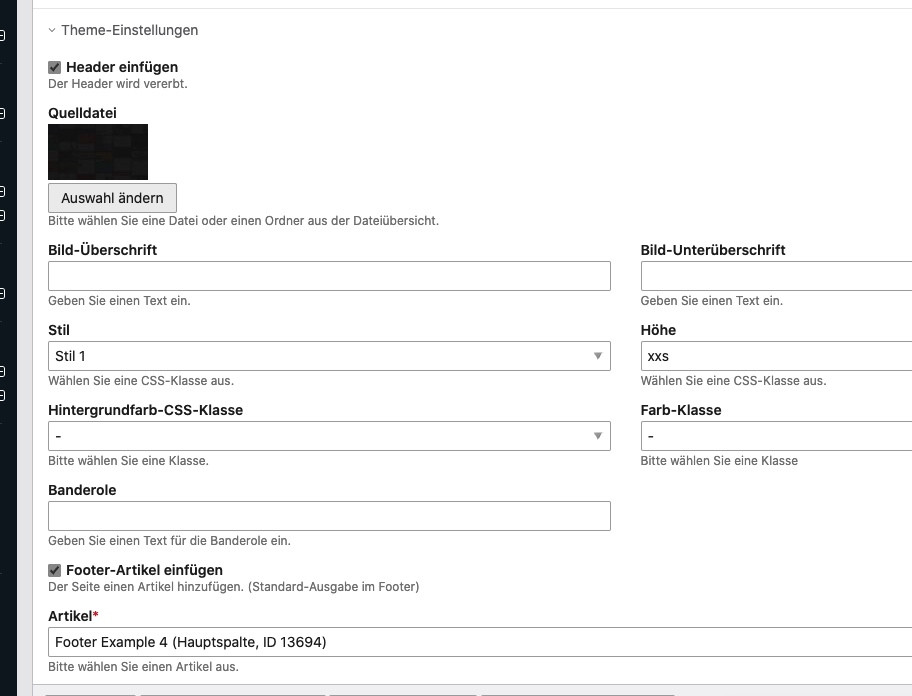The width and height of the screenshot is (912, 696).
Task: Click the Banderole field label
Action: coord(82,490)
